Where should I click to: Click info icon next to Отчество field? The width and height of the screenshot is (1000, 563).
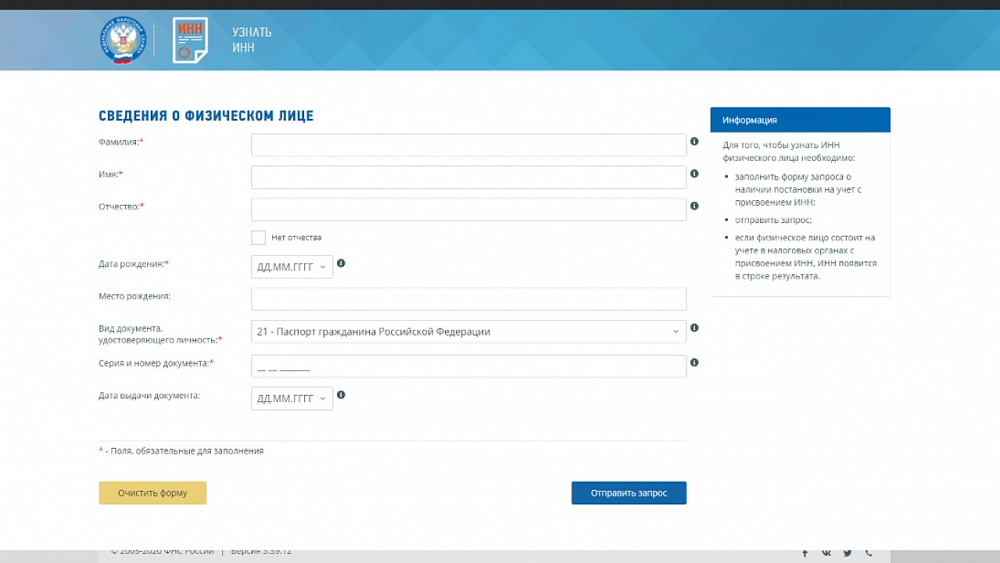(x=694, y=206)
